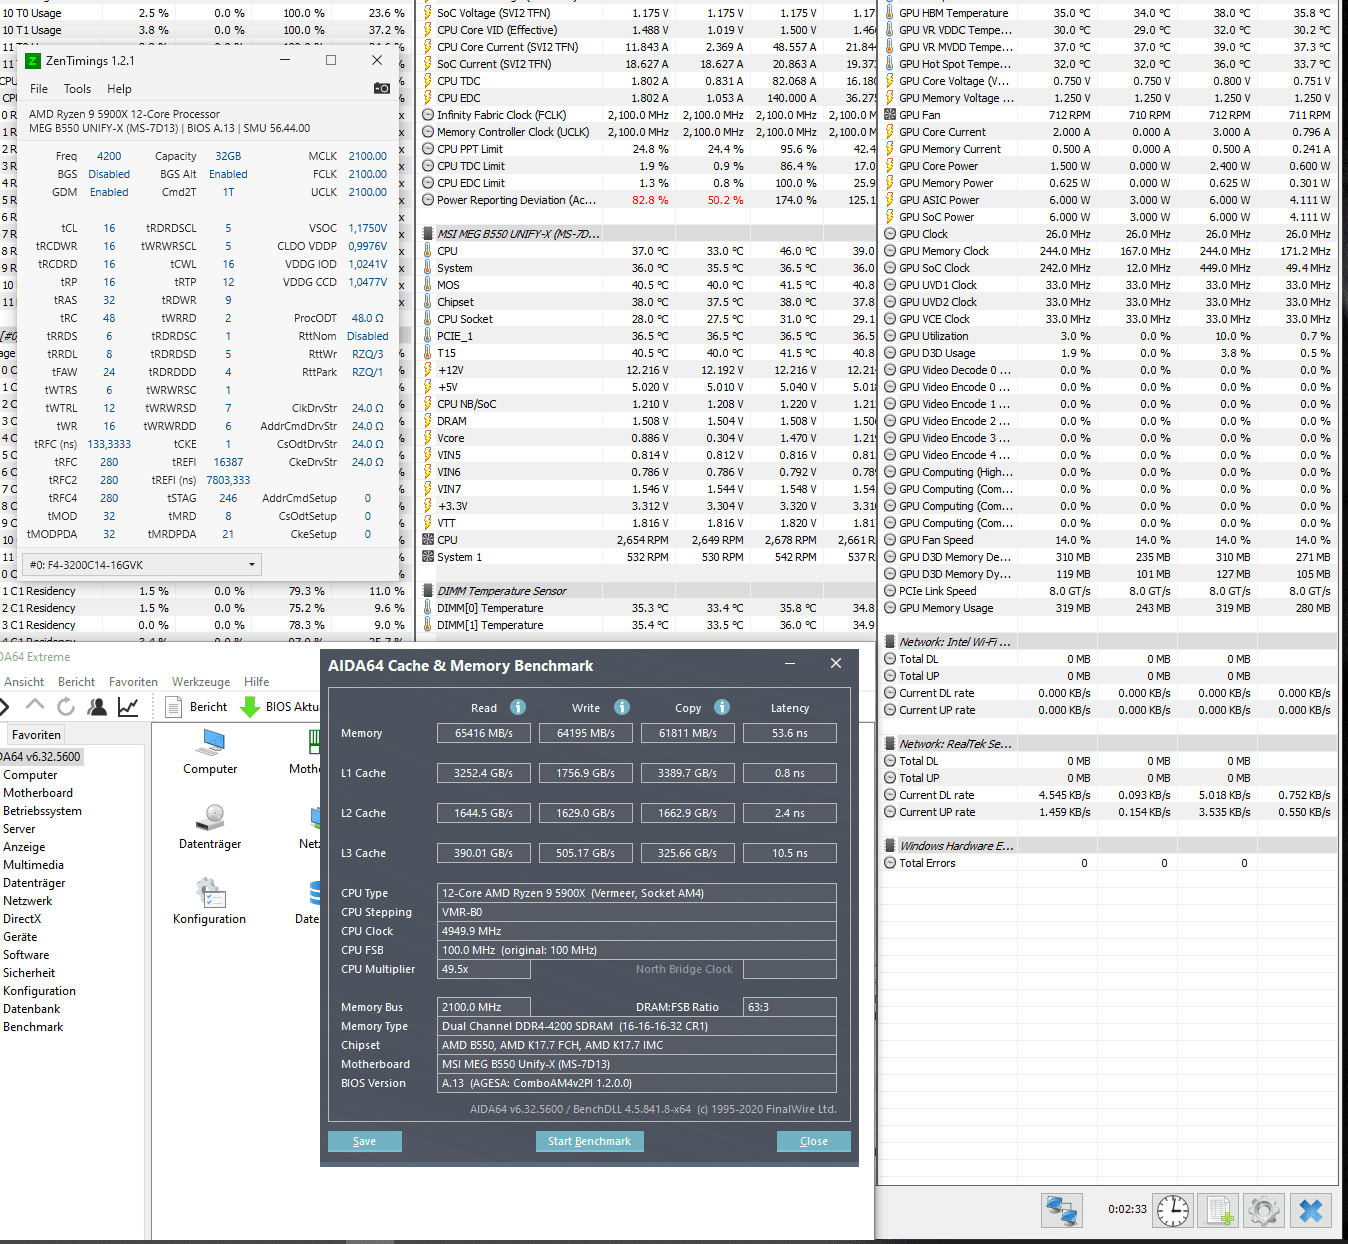Open the Ansicht menu in AIDA64
Viewport: 1348px width, 1244px height.
(24, 682)
